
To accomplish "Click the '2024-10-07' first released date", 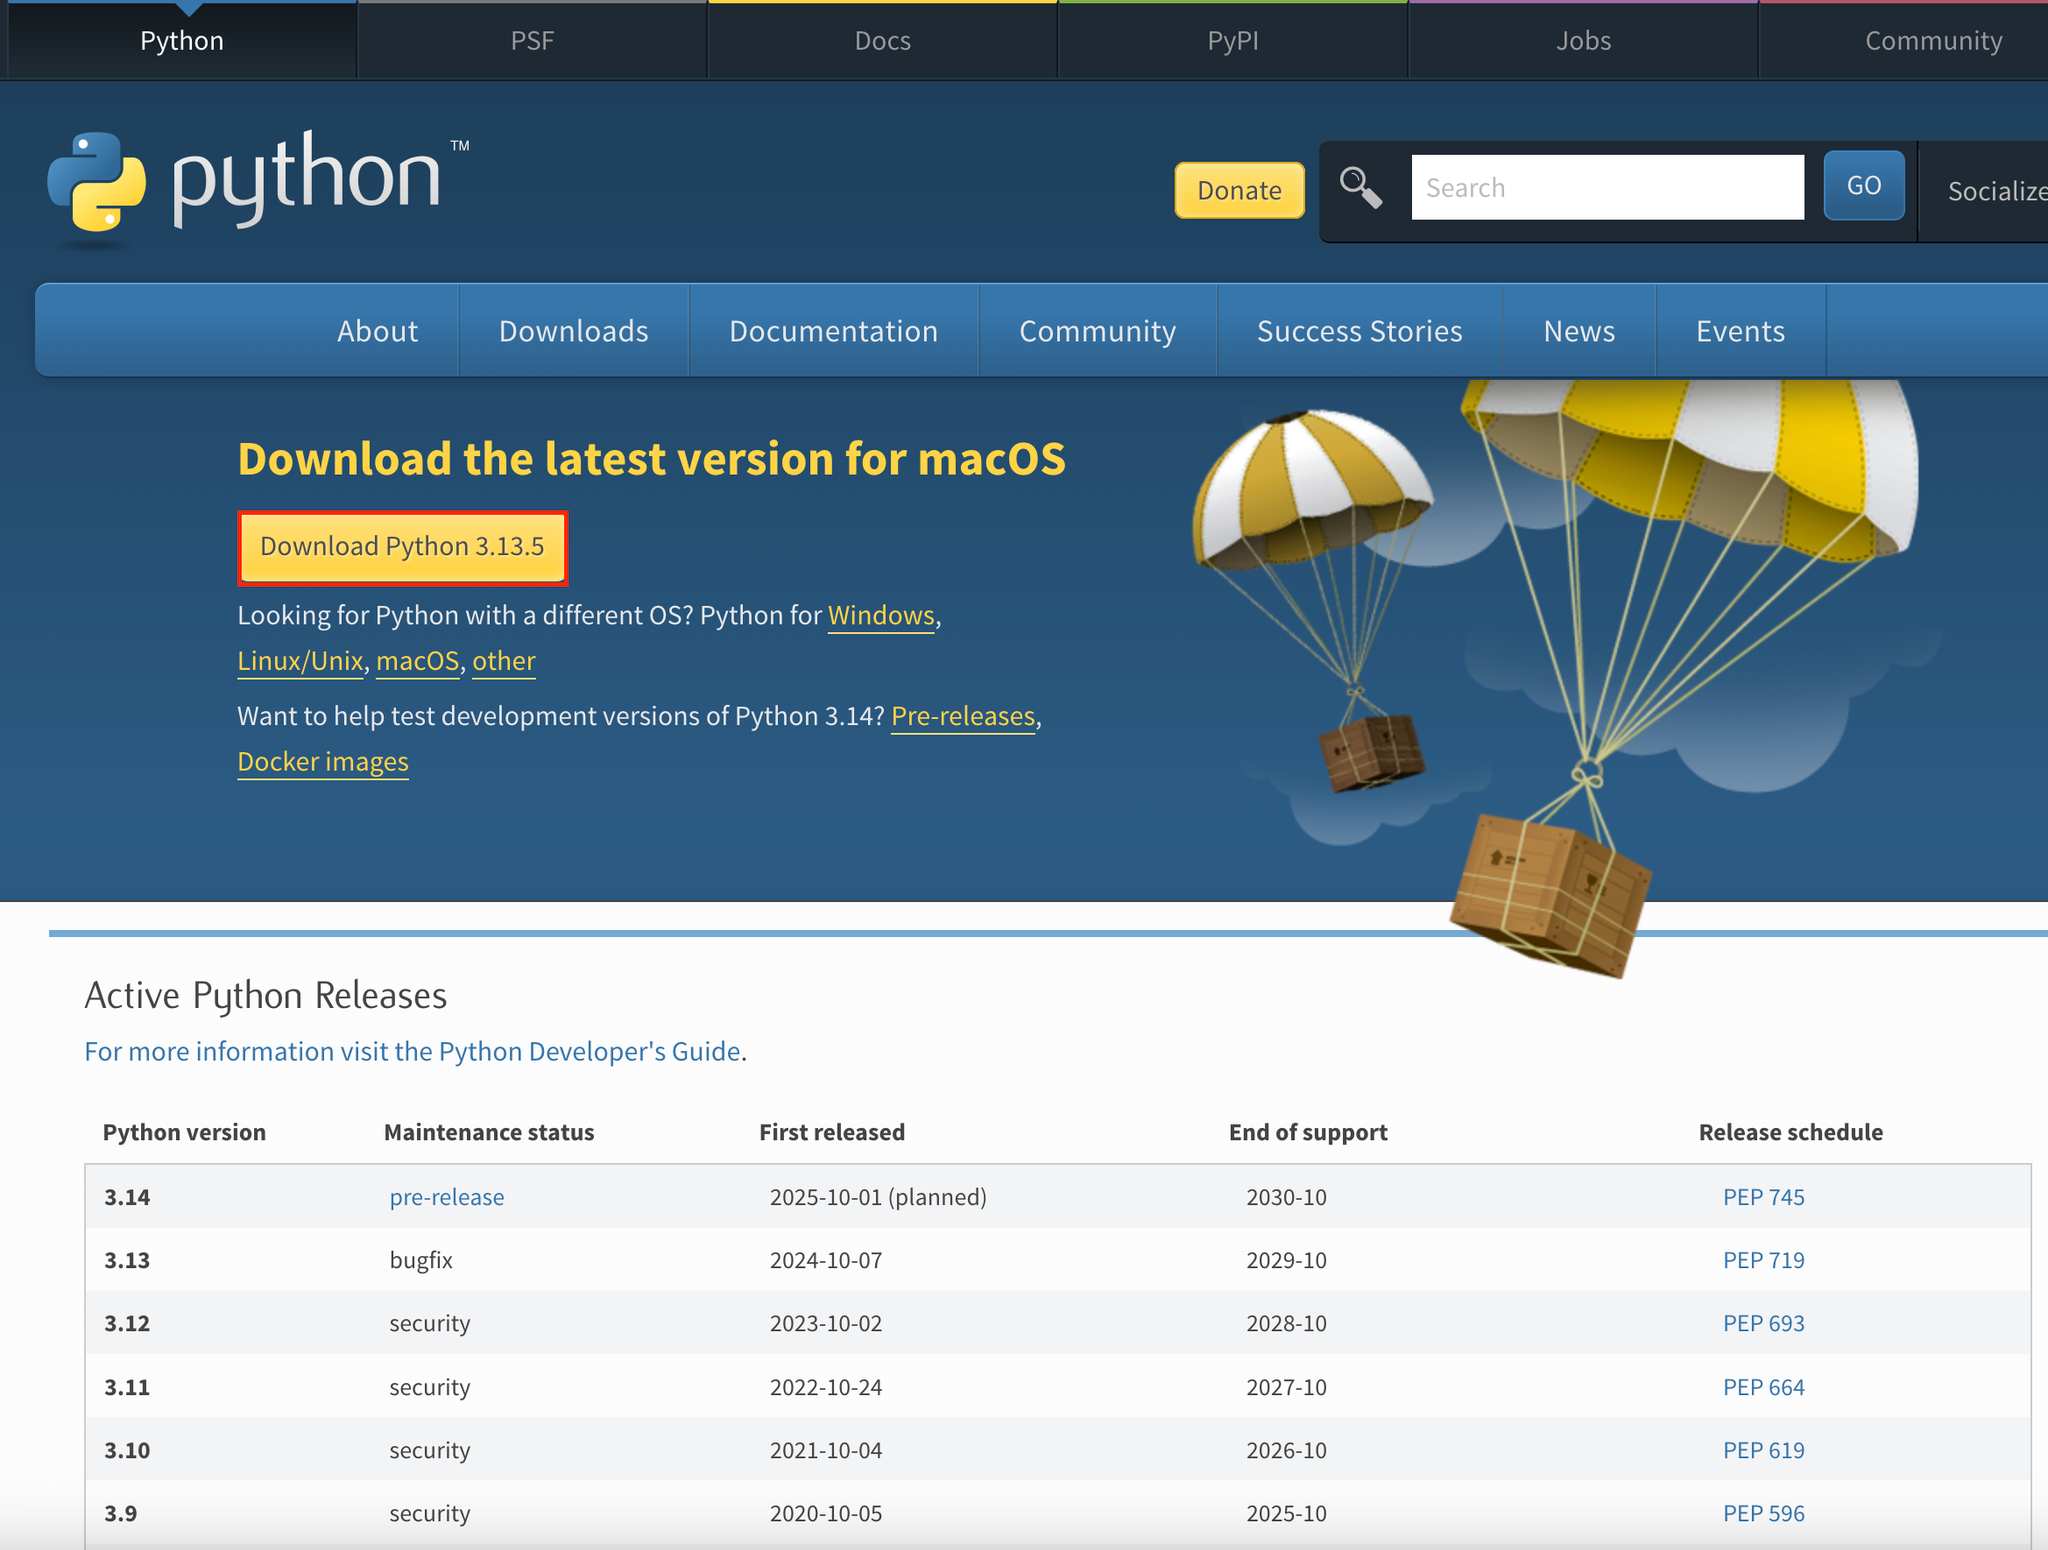I will (x=826, y=1260).
